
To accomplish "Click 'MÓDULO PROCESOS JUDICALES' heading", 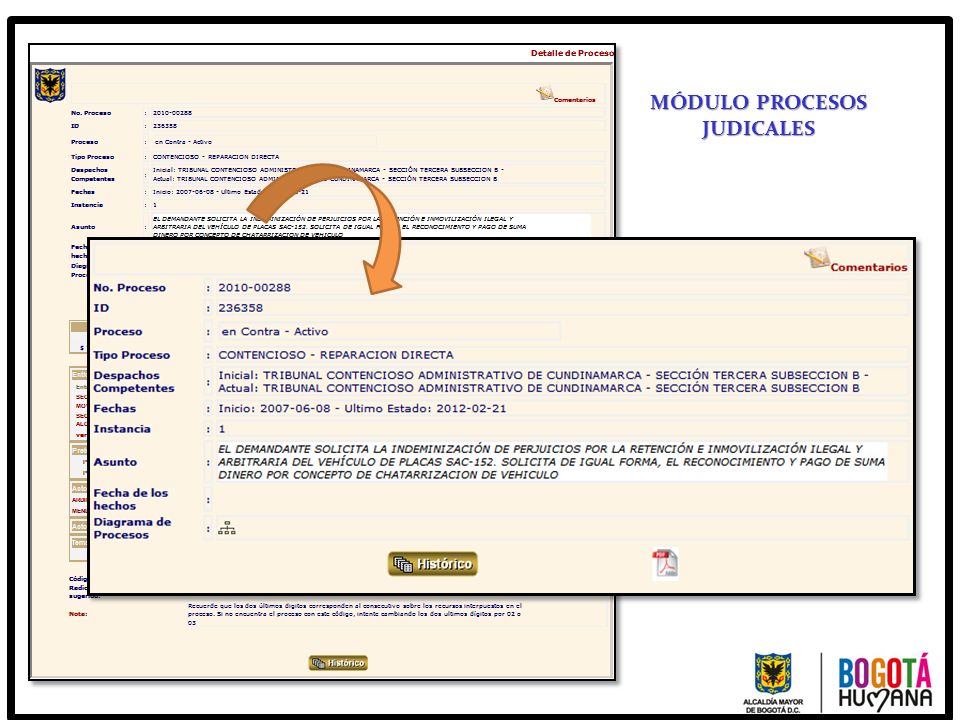I will click(x=759, y=115).
